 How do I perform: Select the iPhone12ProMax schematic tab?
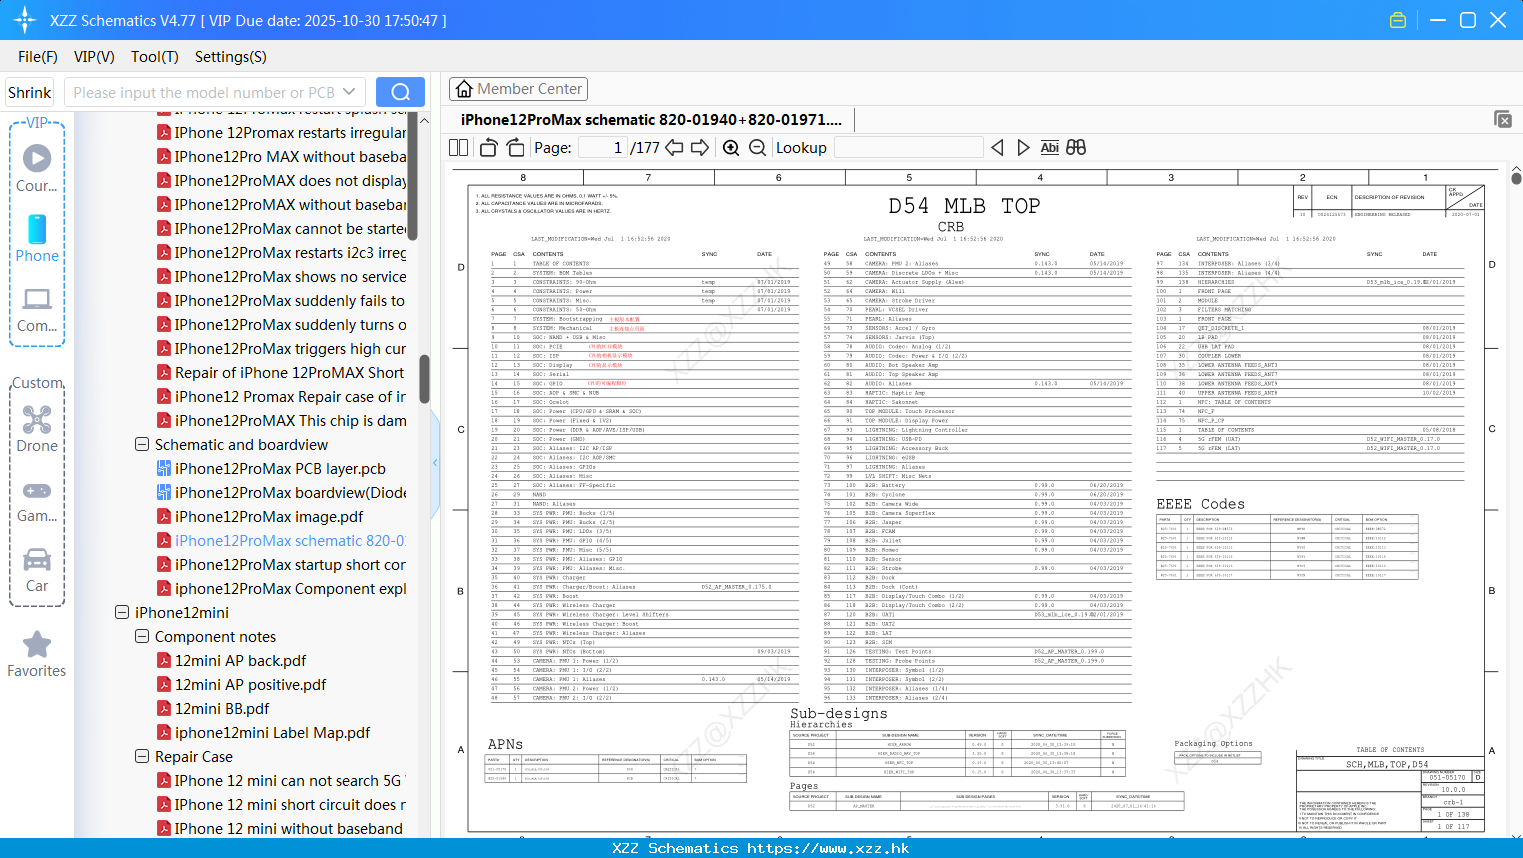[x=651, y=119]
